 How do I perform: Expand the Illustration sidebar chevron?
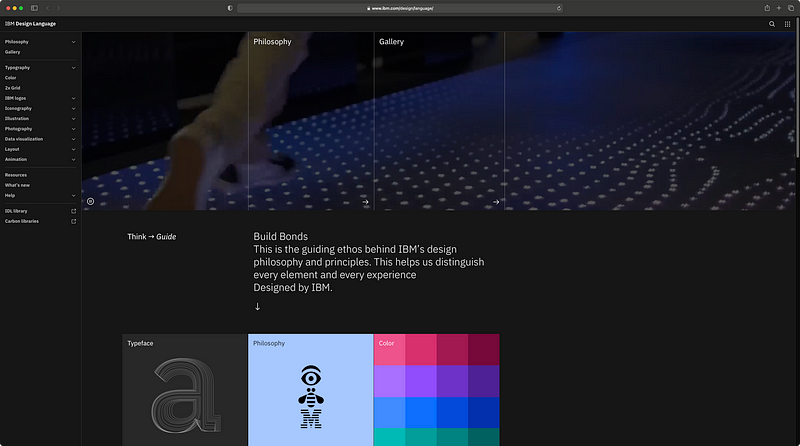coord(73,119)
